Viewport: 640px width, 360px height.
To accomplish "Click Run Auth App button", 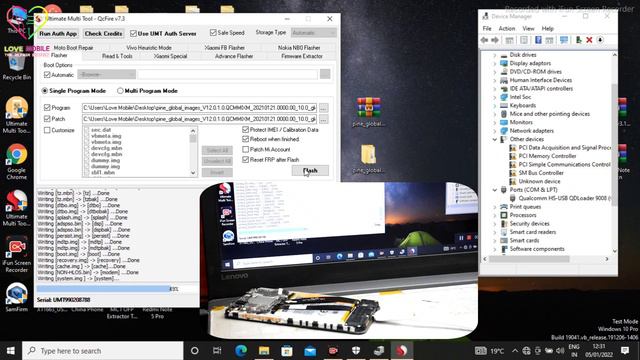I will [58, 33].
